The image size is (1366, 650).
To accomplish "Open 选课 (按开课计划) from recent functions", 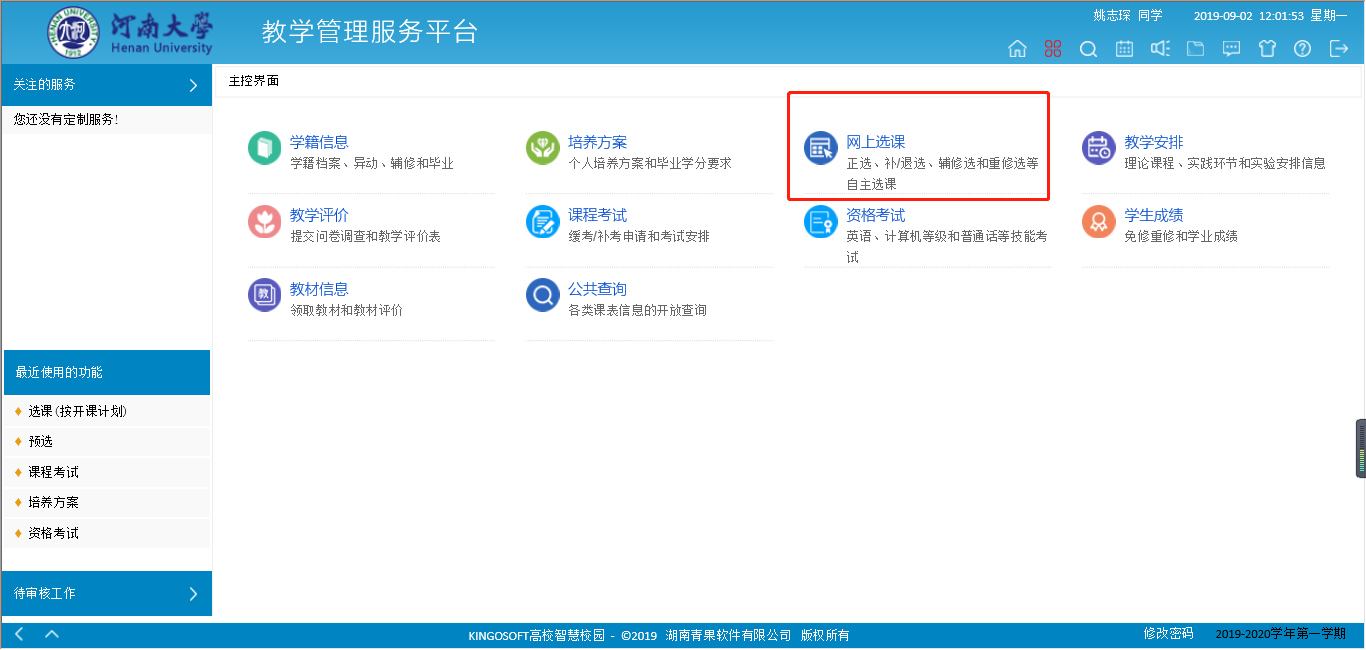I will [x=77, y=412].
